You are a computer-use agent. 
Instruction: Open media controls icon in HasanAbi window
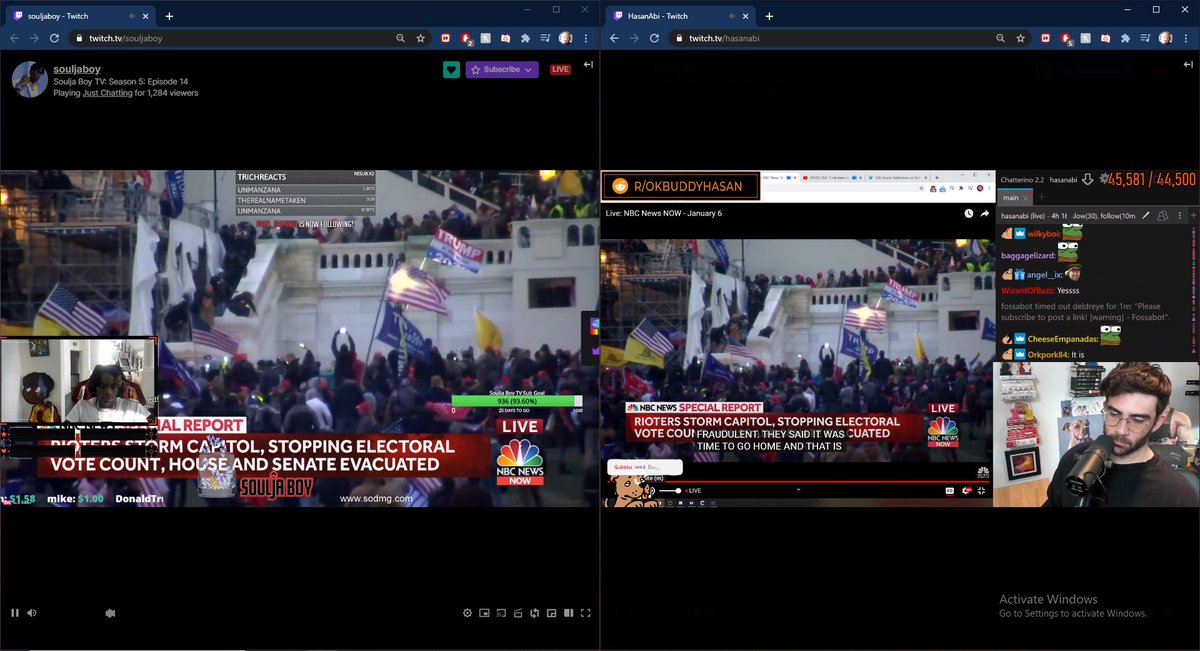coord(1145,38)
